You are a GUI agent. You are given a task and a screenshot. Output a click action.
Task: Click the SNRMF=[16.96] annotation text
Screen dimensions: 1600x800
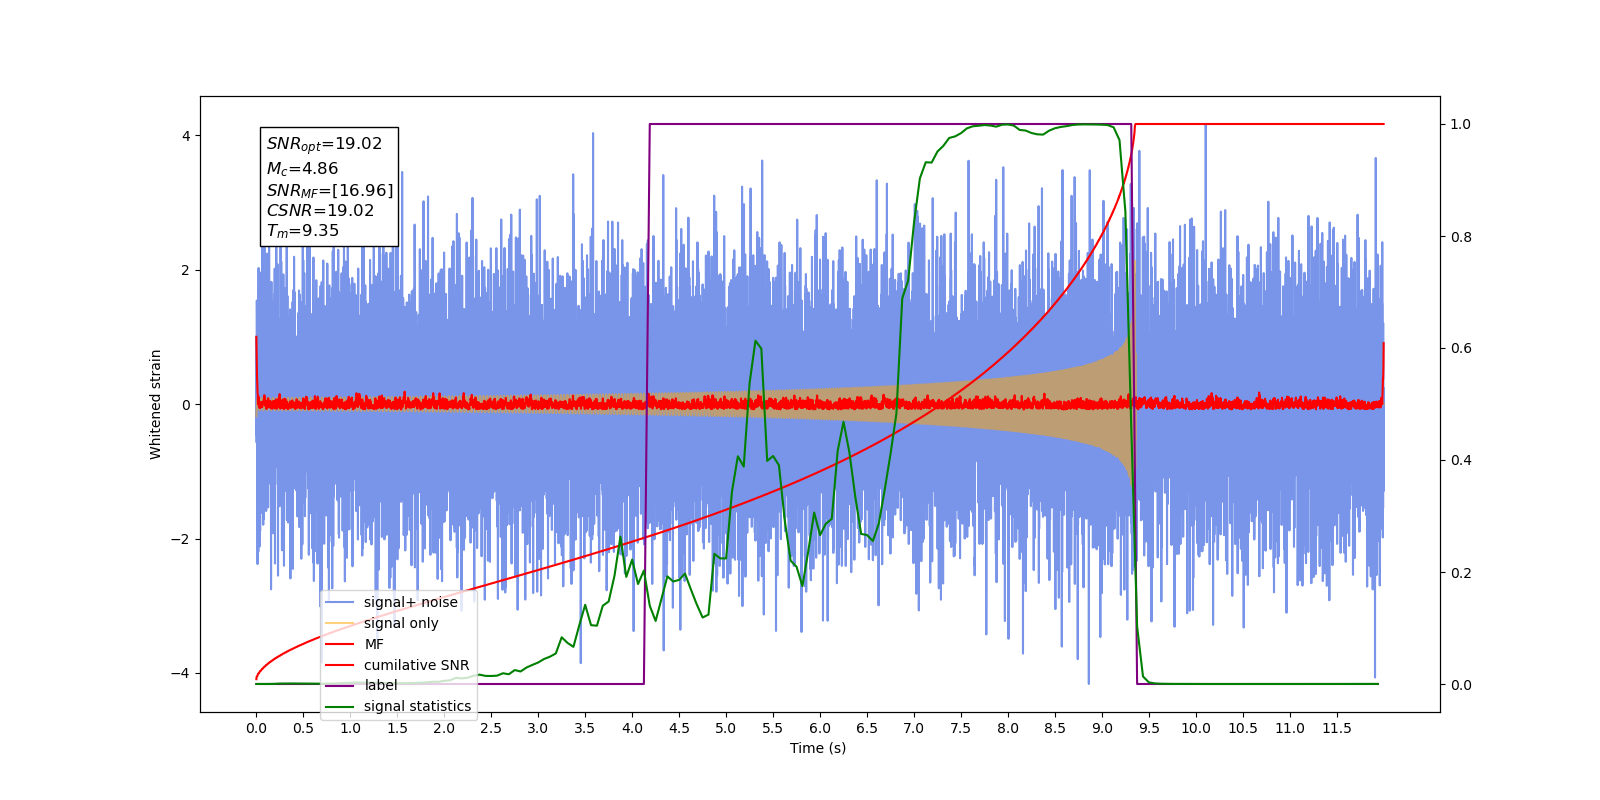point(330,190)
